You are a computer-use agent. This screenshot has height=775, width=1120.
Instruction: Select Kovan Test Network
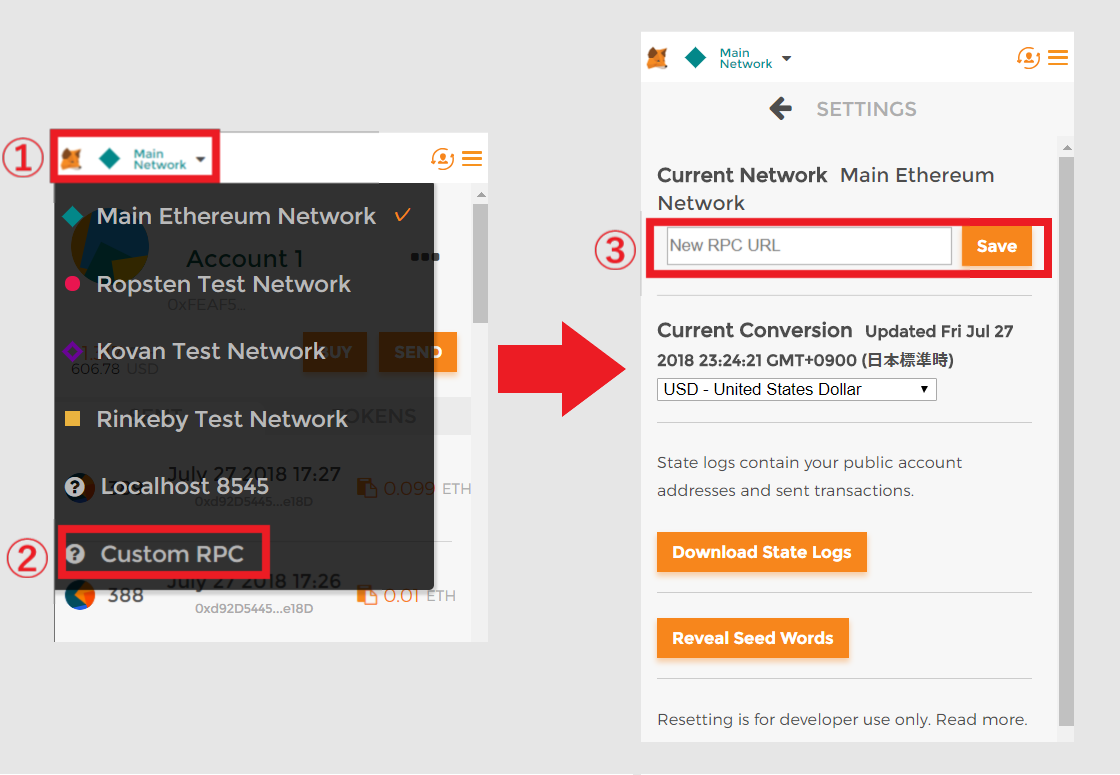click(244, 351)
